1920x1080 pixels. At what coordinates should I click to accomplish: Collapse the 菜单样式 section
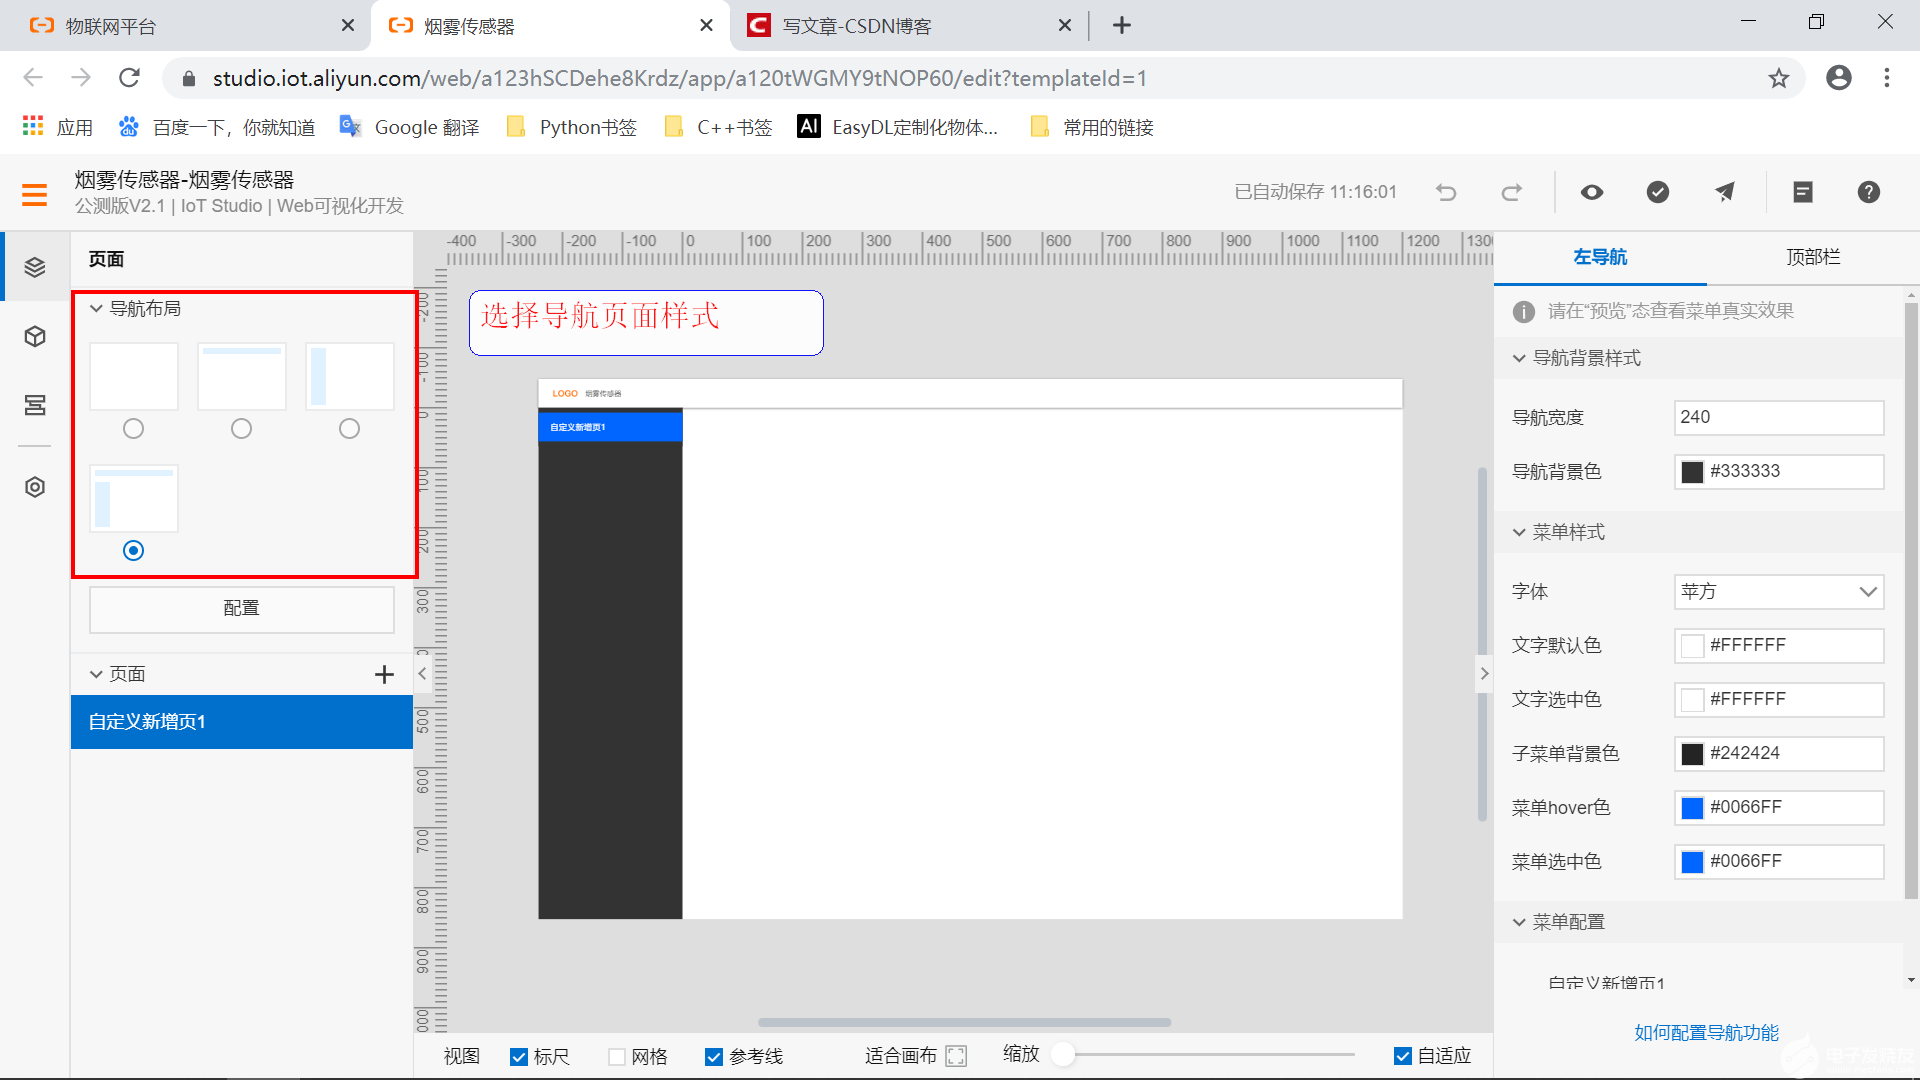point(1520,532)
